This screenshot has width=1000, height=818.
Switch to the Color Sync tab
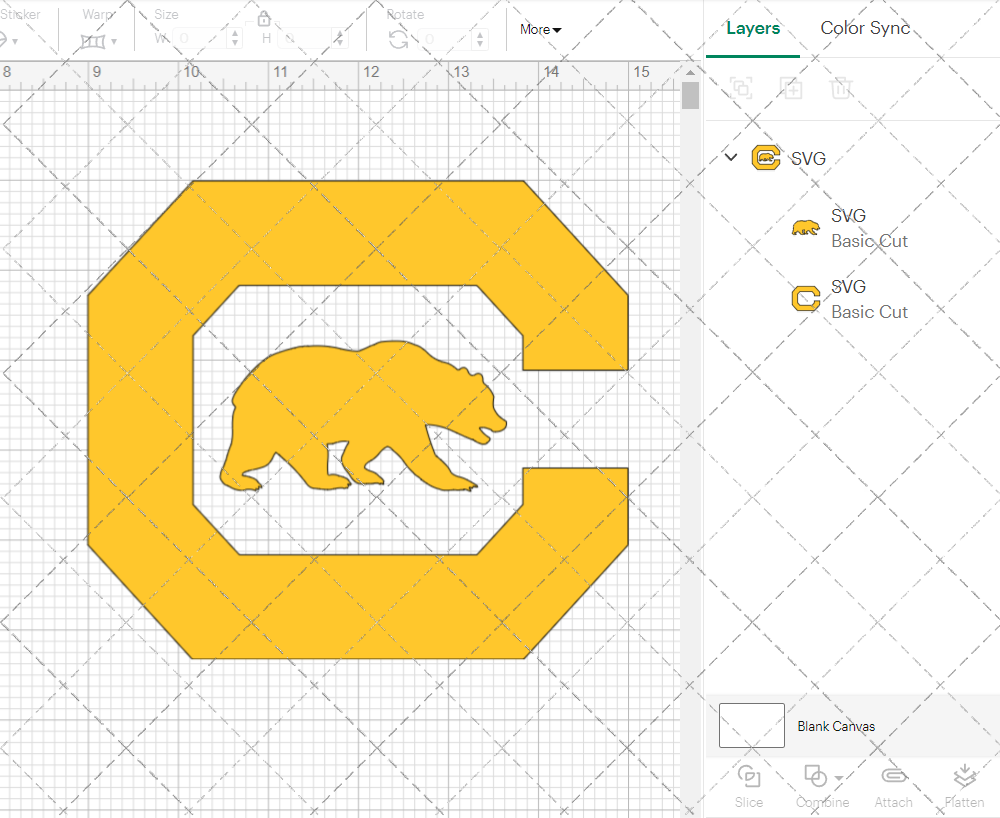864,28
